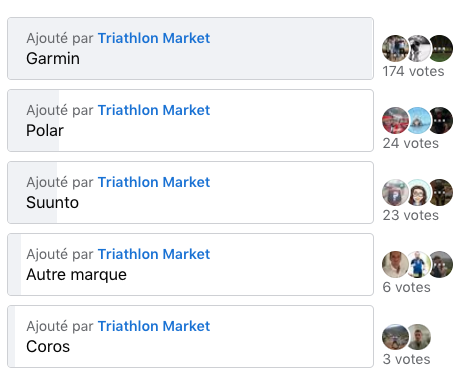Open Triathlon Market link above Garmin

(154, 38)
